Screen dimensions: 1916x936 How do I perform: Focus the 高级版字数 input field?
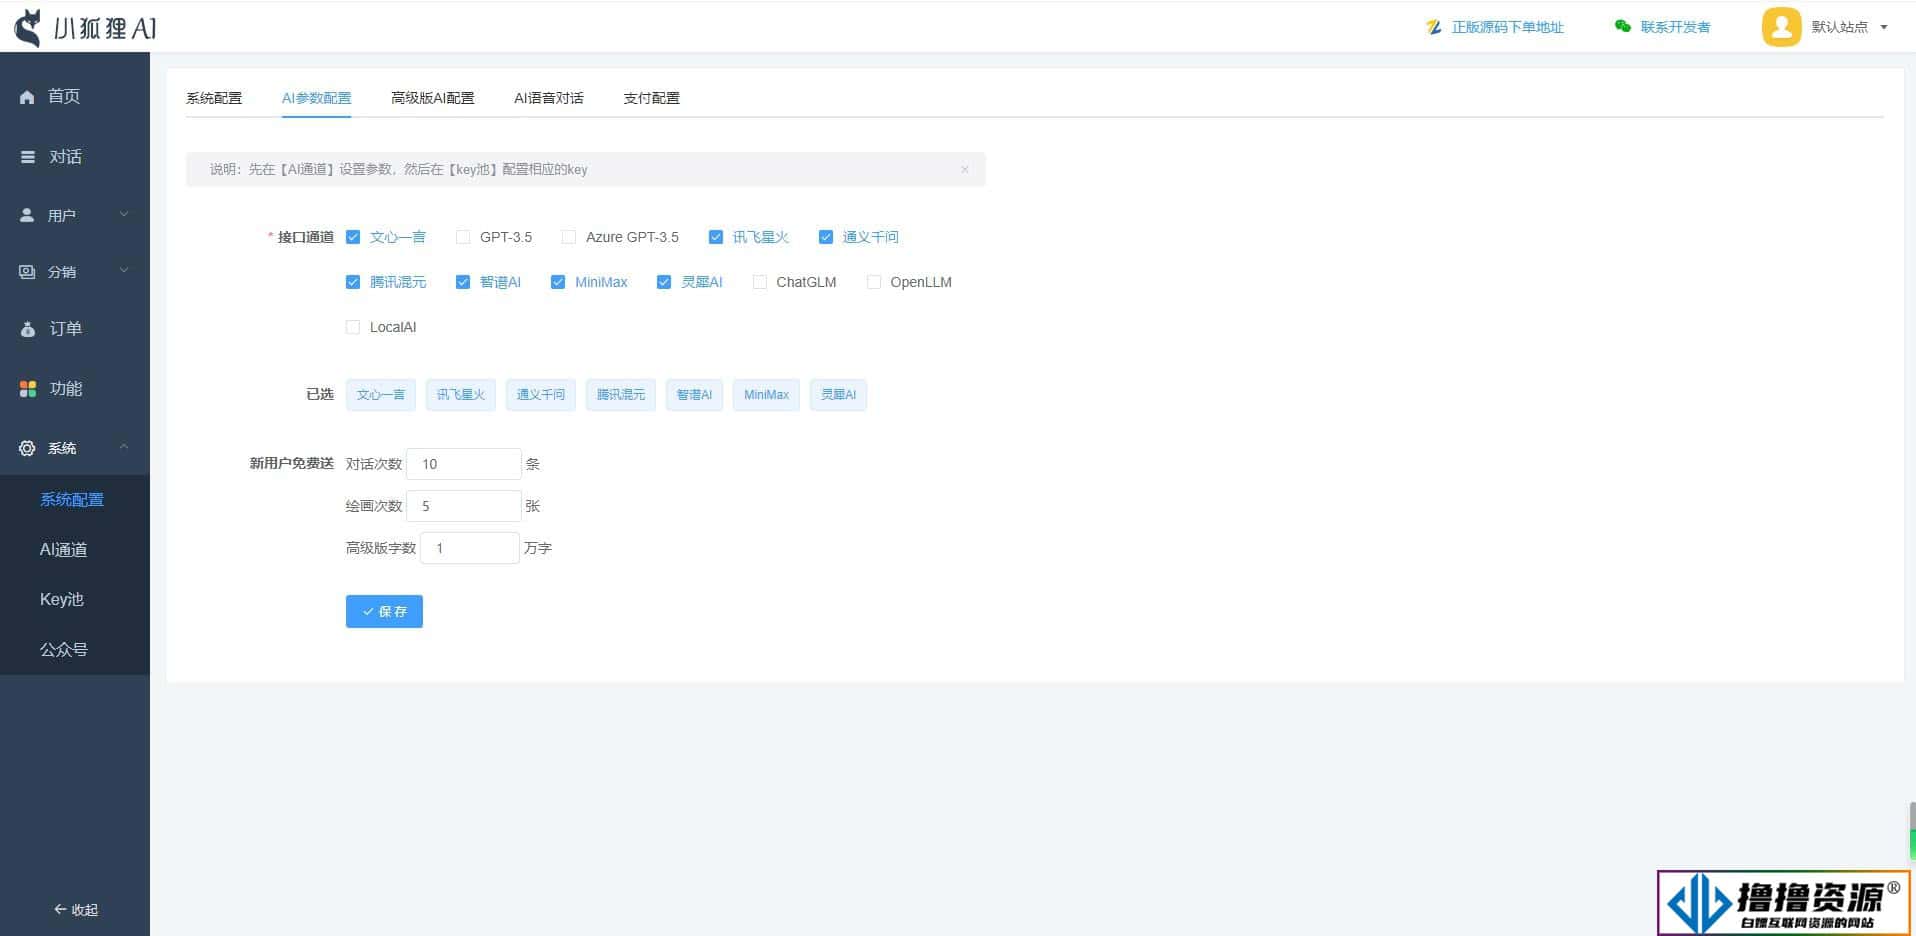pyautogui.click(x=470, y=548)
